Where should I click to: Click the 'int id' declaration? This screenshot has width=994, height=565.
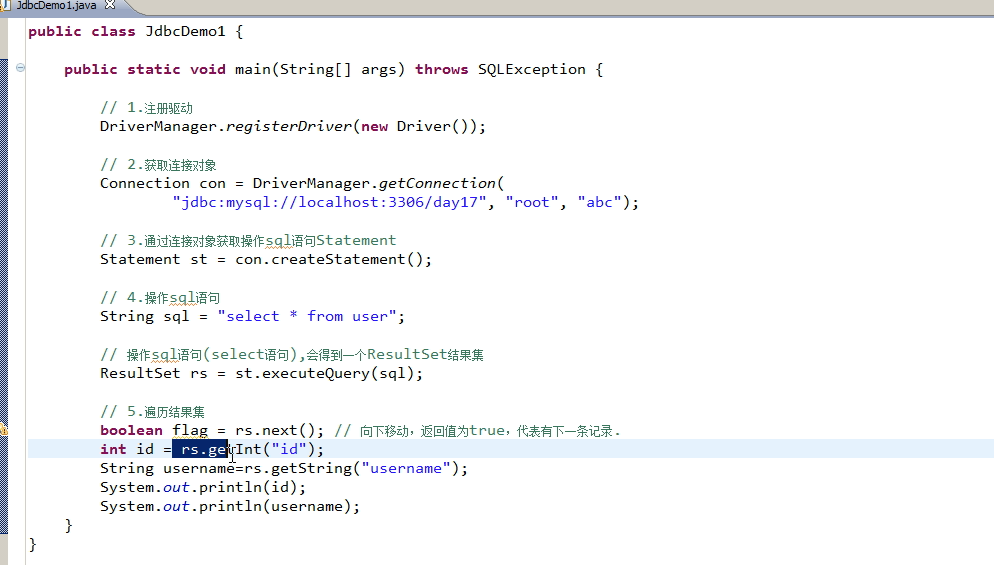pos(127,450)
